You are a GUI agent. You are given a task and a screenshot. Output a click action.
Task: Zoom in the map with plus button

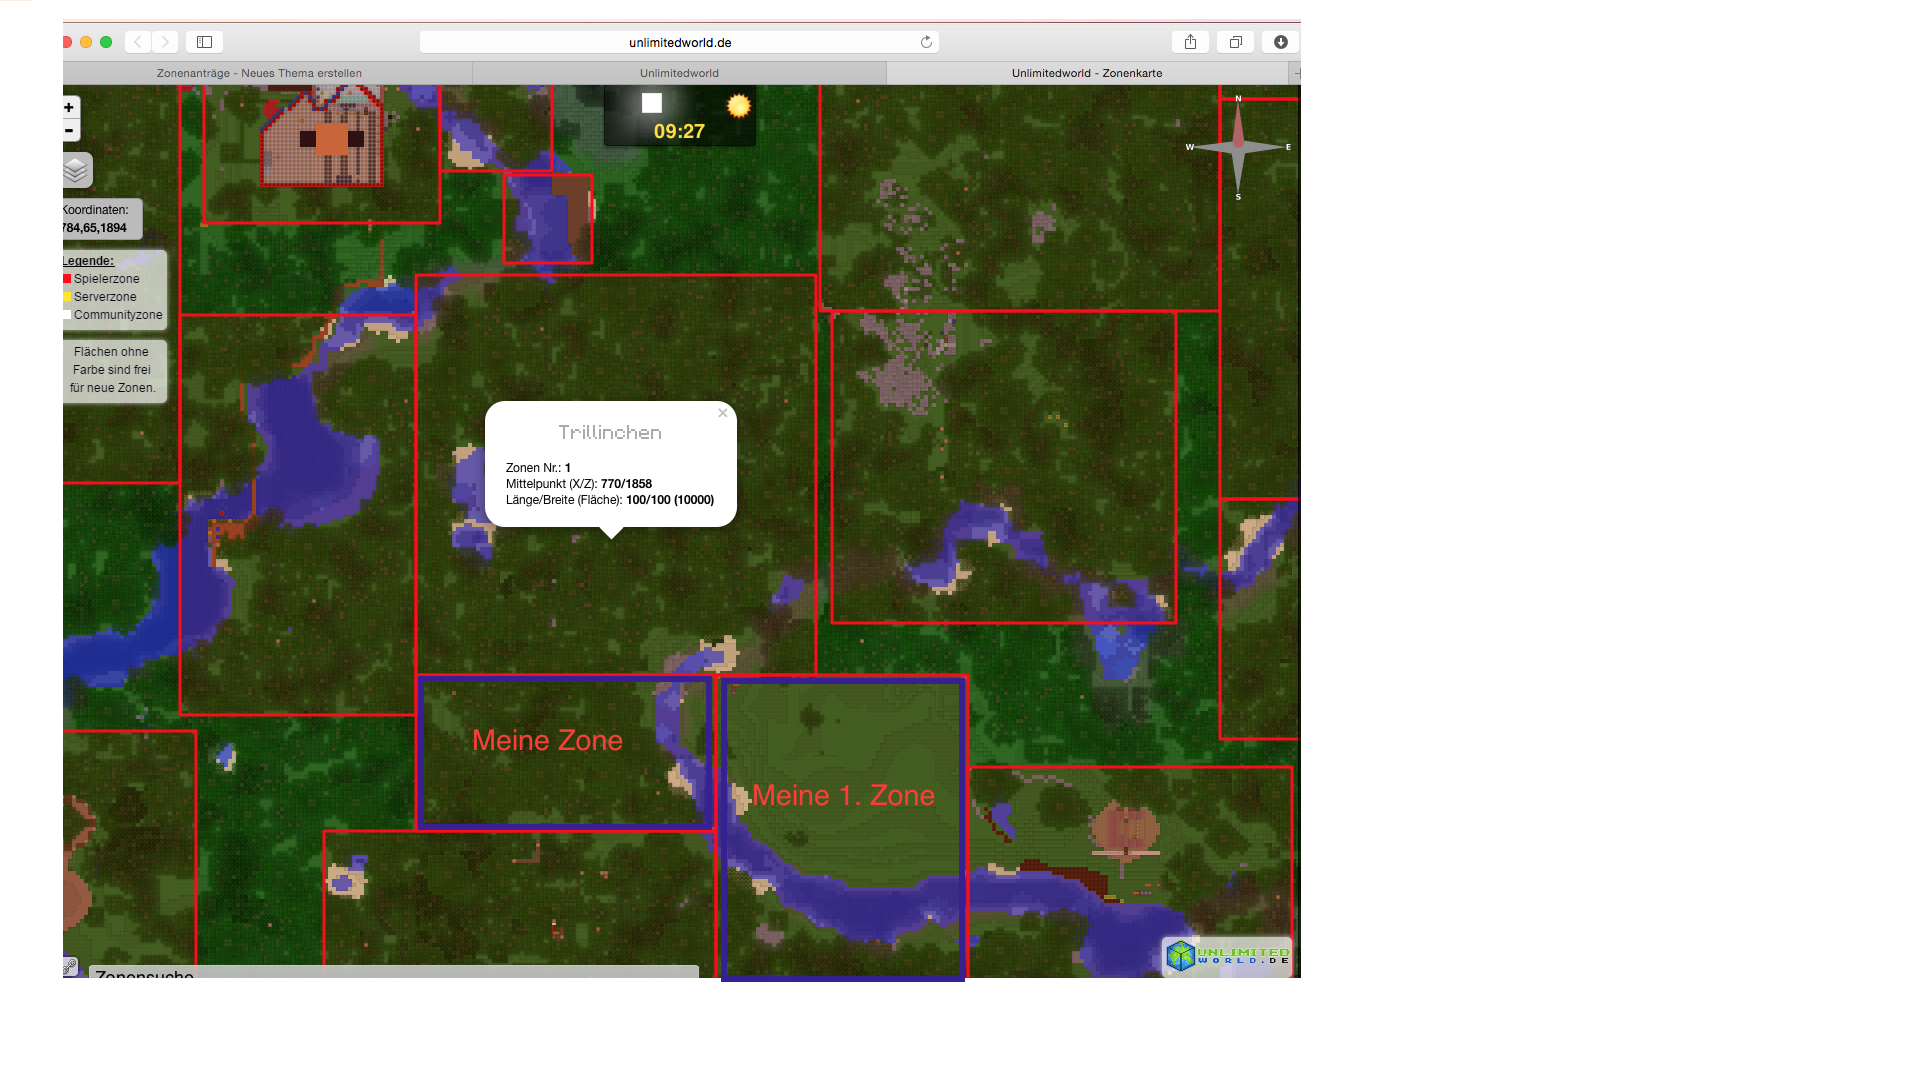[x=69, y=108]
